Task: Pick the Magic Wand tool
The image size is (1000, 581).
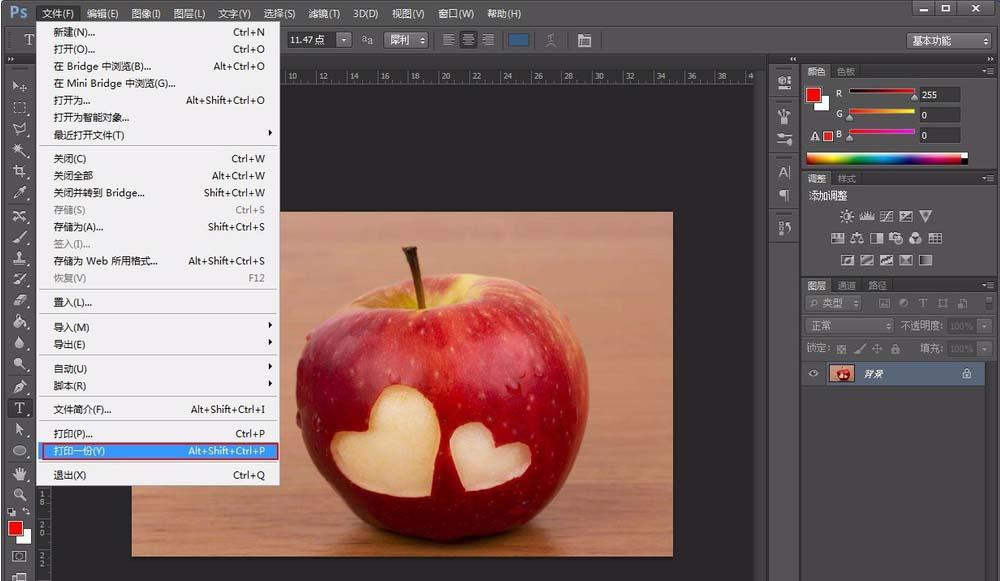Action: (x=19, y=150)
